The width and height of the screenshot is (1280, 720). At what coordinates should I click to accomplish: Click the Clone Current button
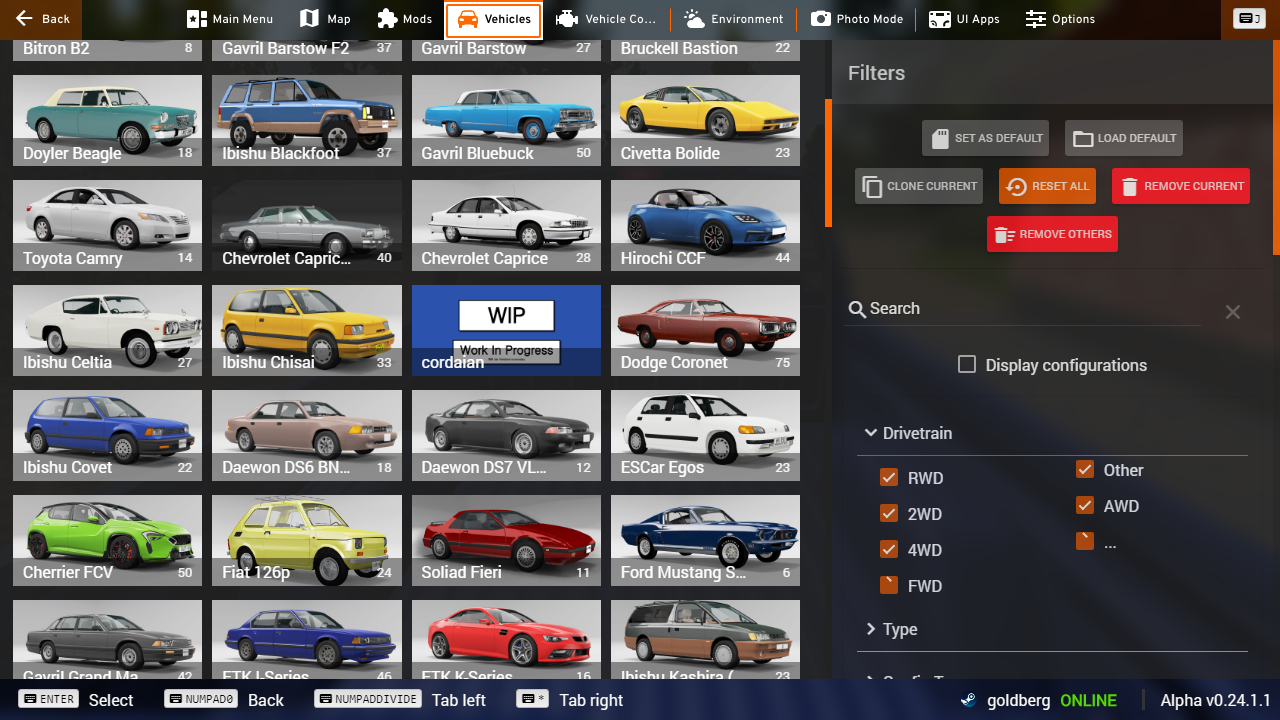click(x=919, y=186)
